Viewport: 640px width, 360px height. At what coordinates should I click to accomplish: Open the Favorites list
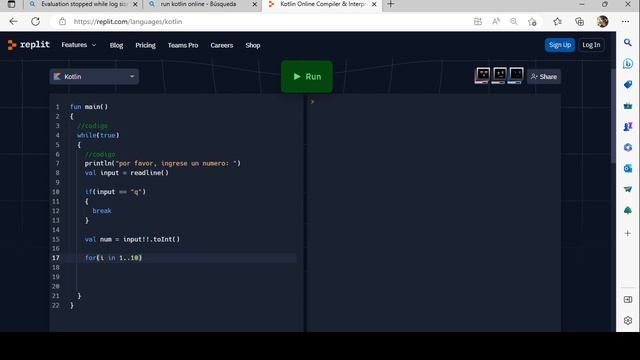[x=558, y=22]
